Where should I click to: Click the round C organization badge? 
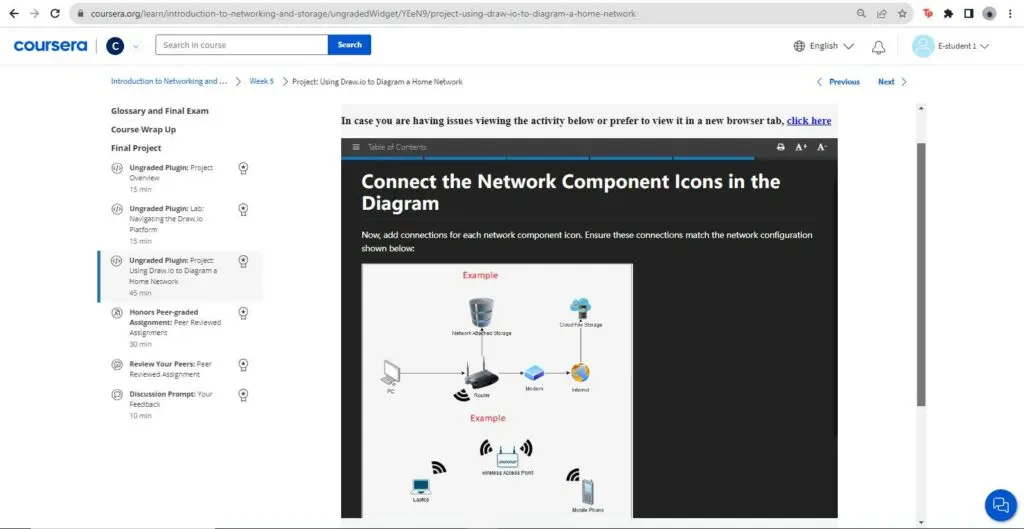coord(115,46)
